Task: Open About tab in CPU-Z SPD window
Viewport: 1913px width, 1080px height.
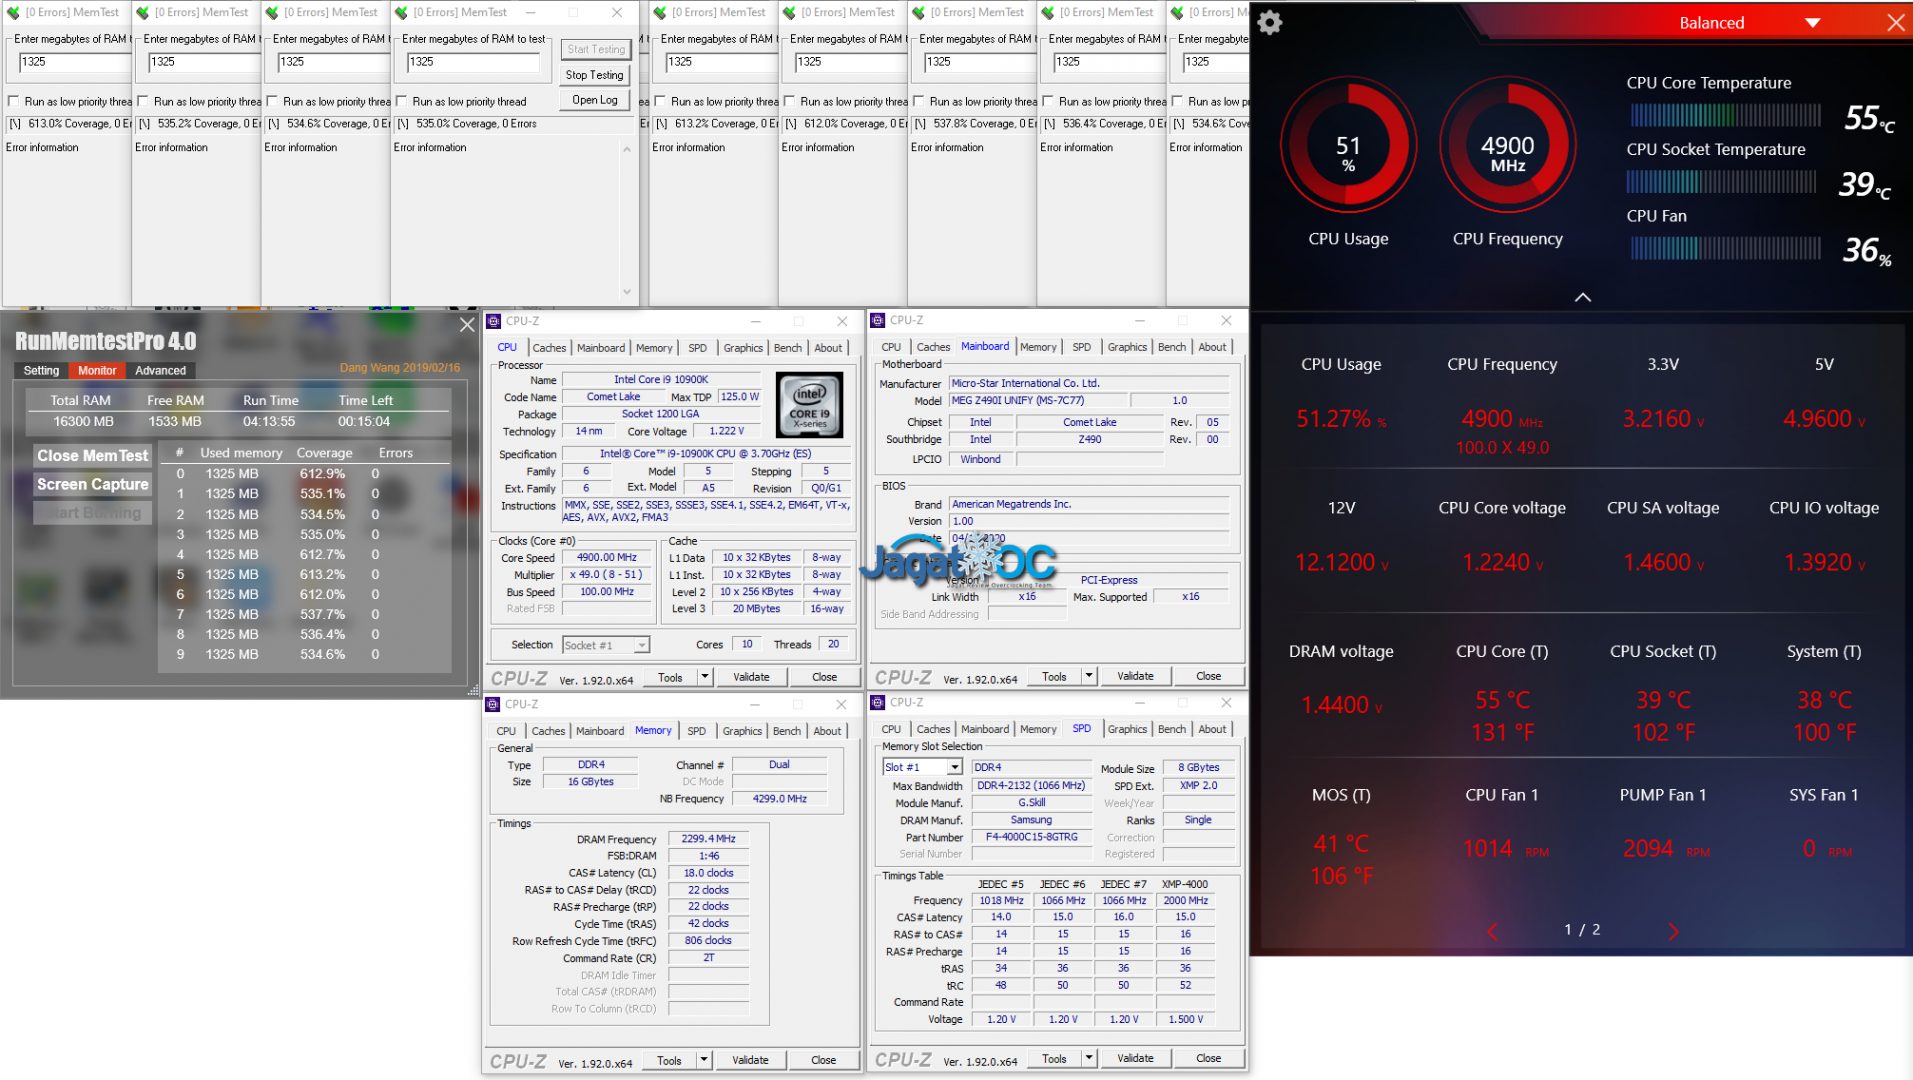Action: click(x=1212, y=729)
